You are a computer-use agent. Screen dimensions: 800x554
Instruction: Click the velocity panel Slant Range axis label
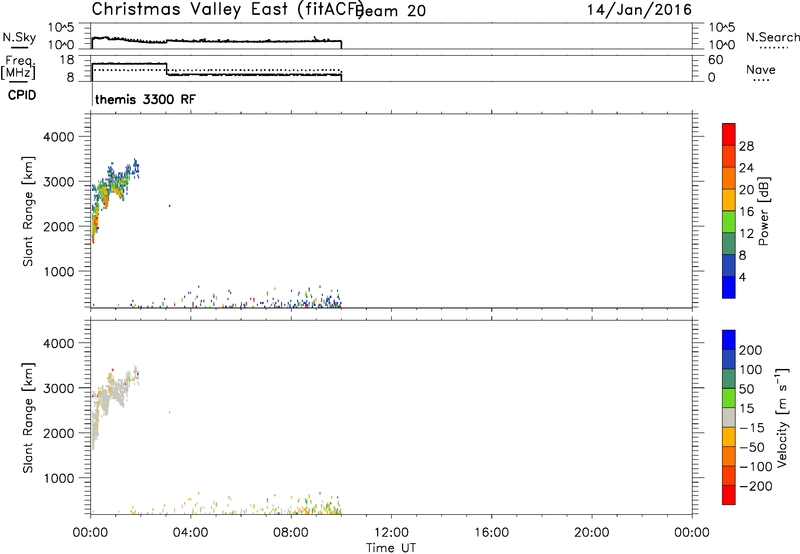28,418
